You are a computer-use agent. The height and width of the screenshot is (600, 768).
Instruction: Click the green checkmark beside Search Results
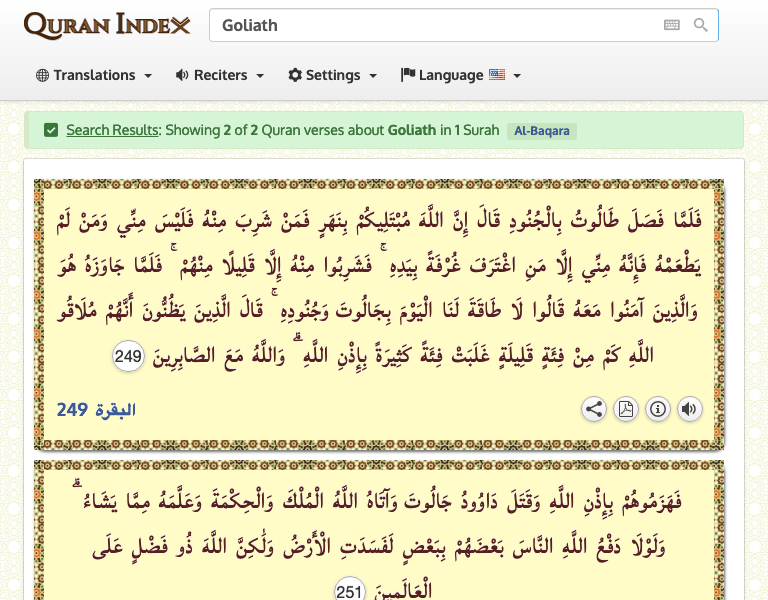point(51,130)
